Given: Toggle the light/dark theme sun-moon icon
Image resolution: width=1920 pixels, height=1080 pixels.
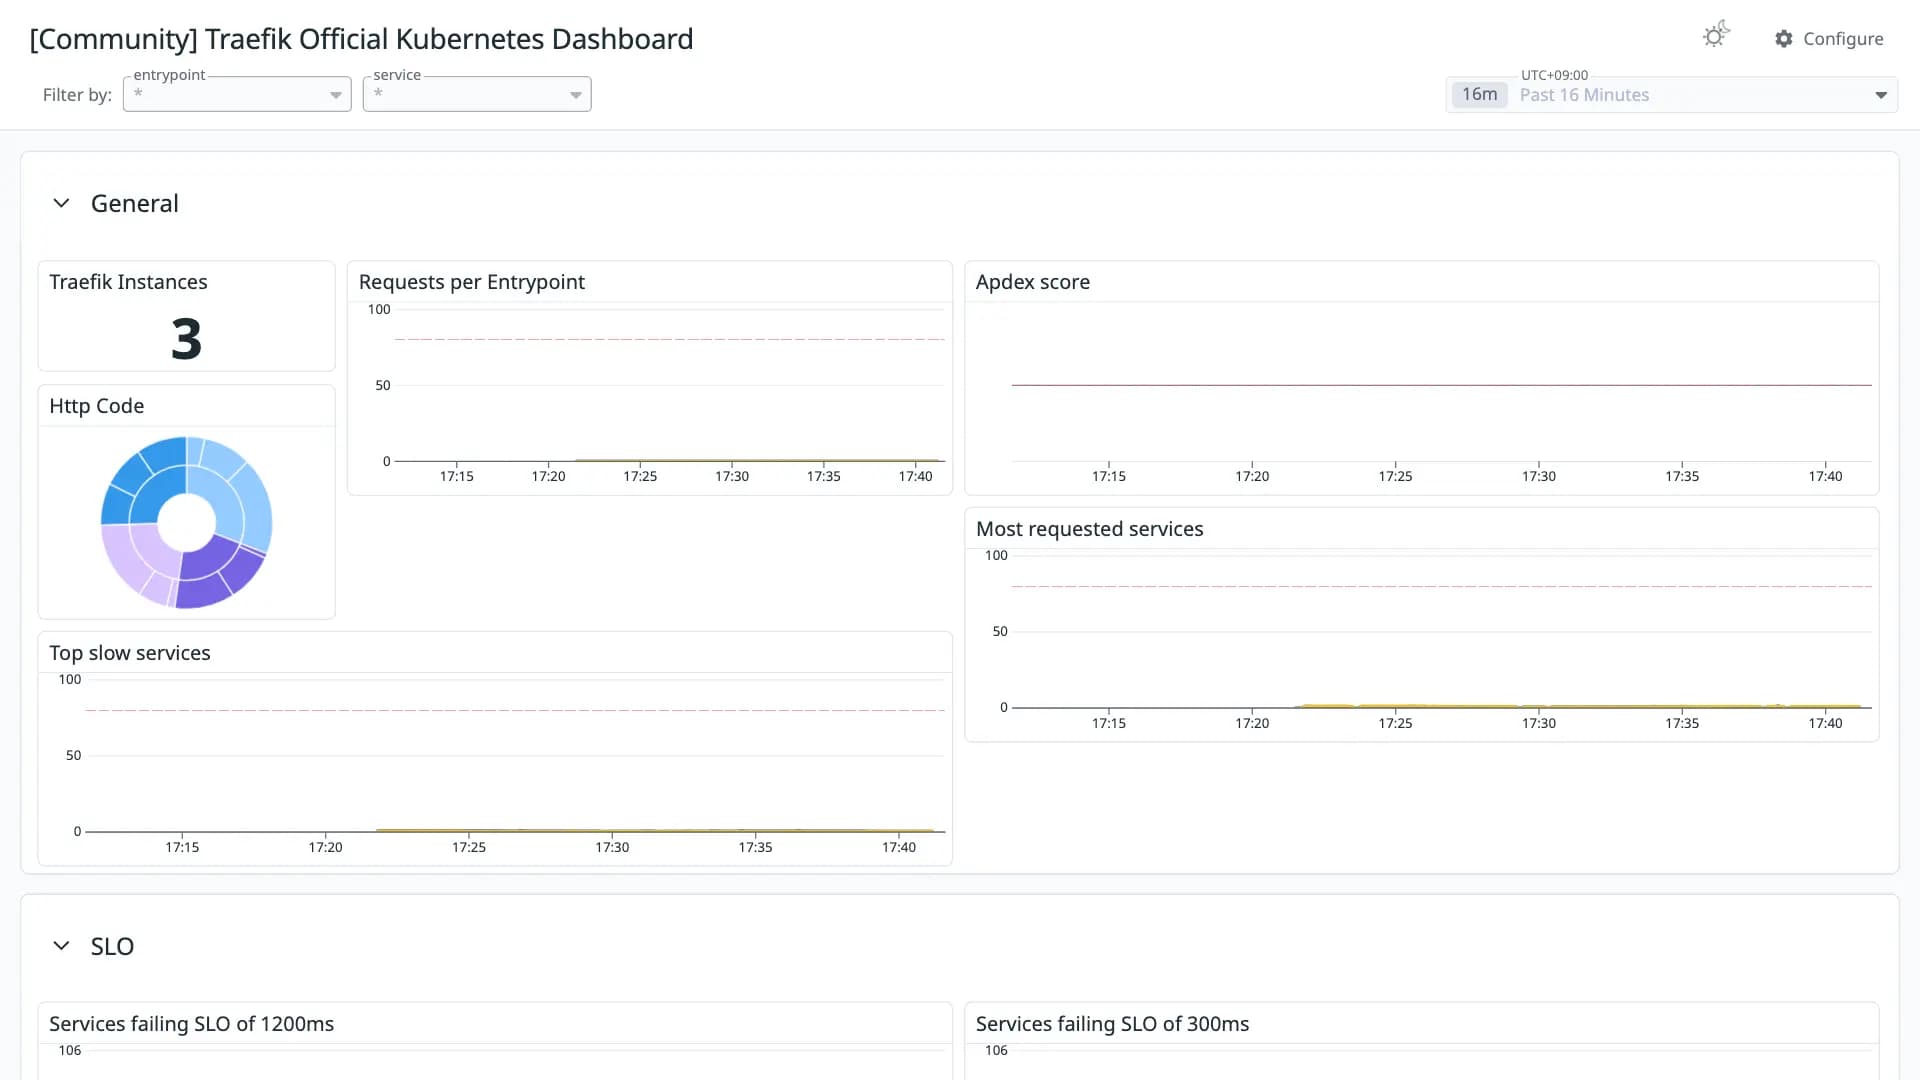Looking at the screenshot, I should click(x=1716, y=35).
